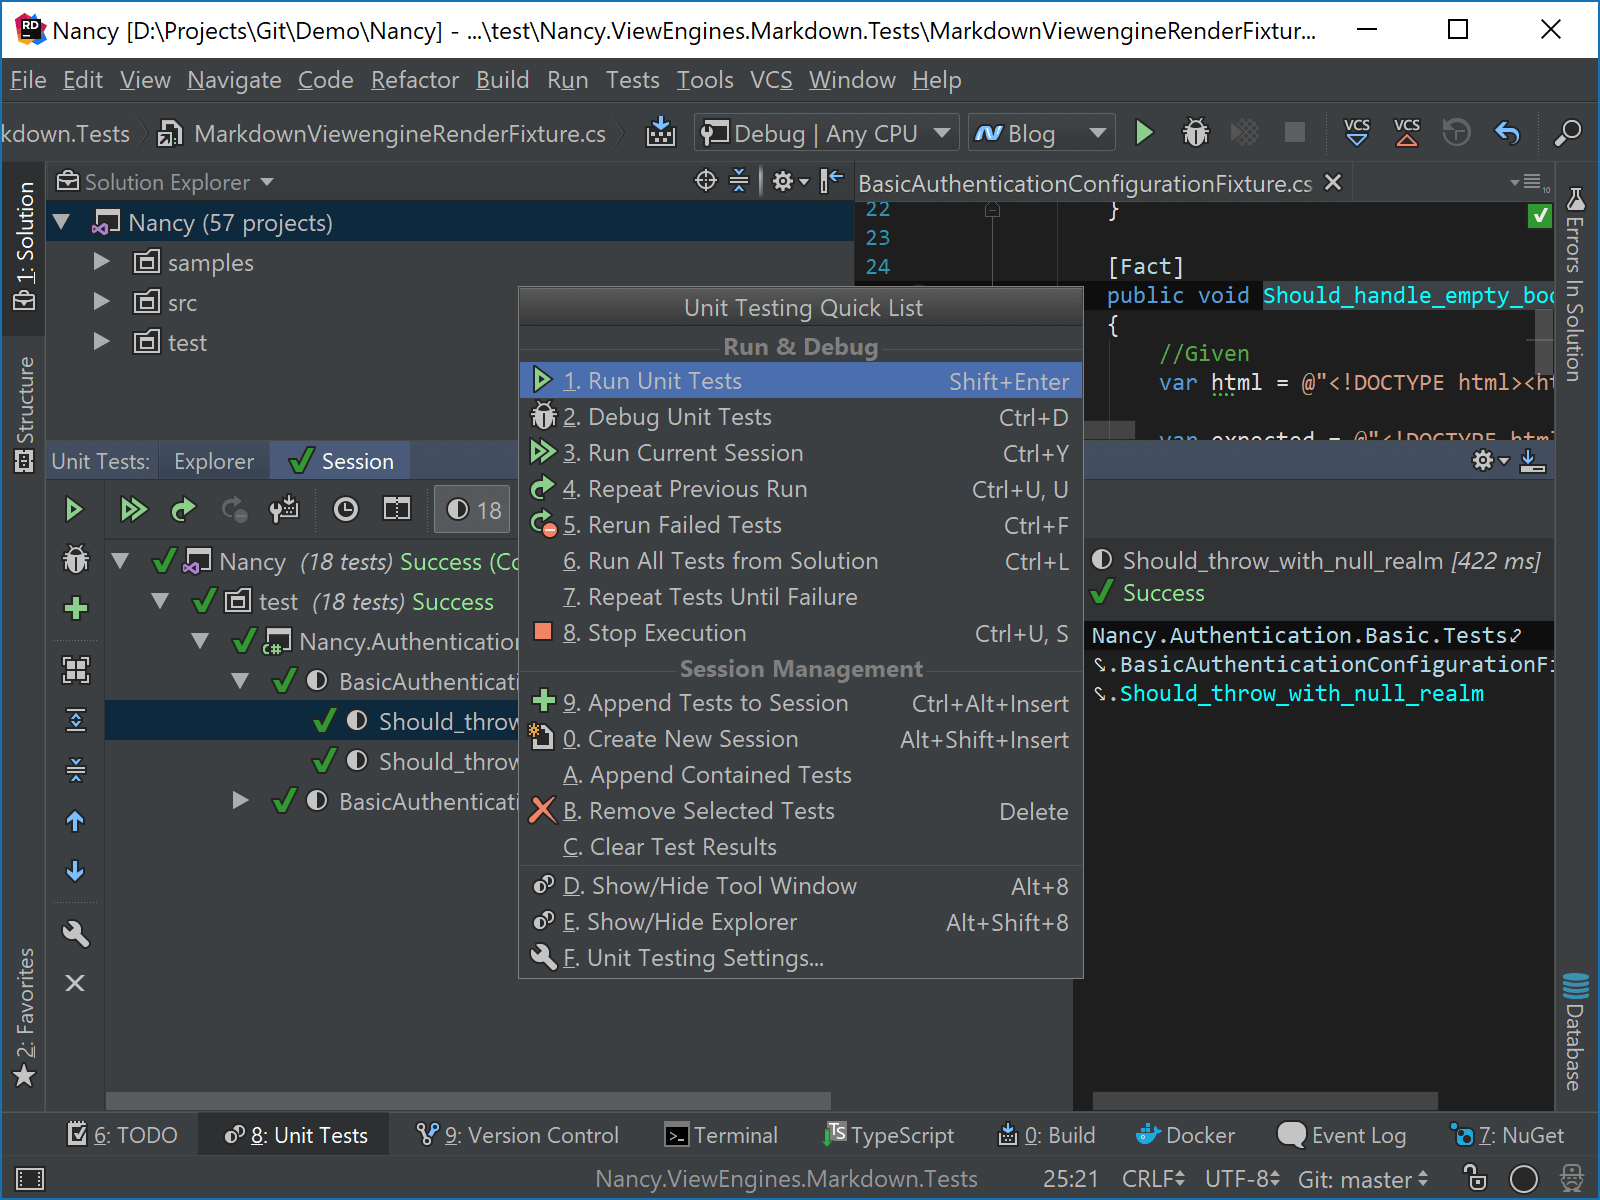This screenshot has height=1200, width=1600.
Task: Click the session debug bug icon
Action: coord(76,559)
